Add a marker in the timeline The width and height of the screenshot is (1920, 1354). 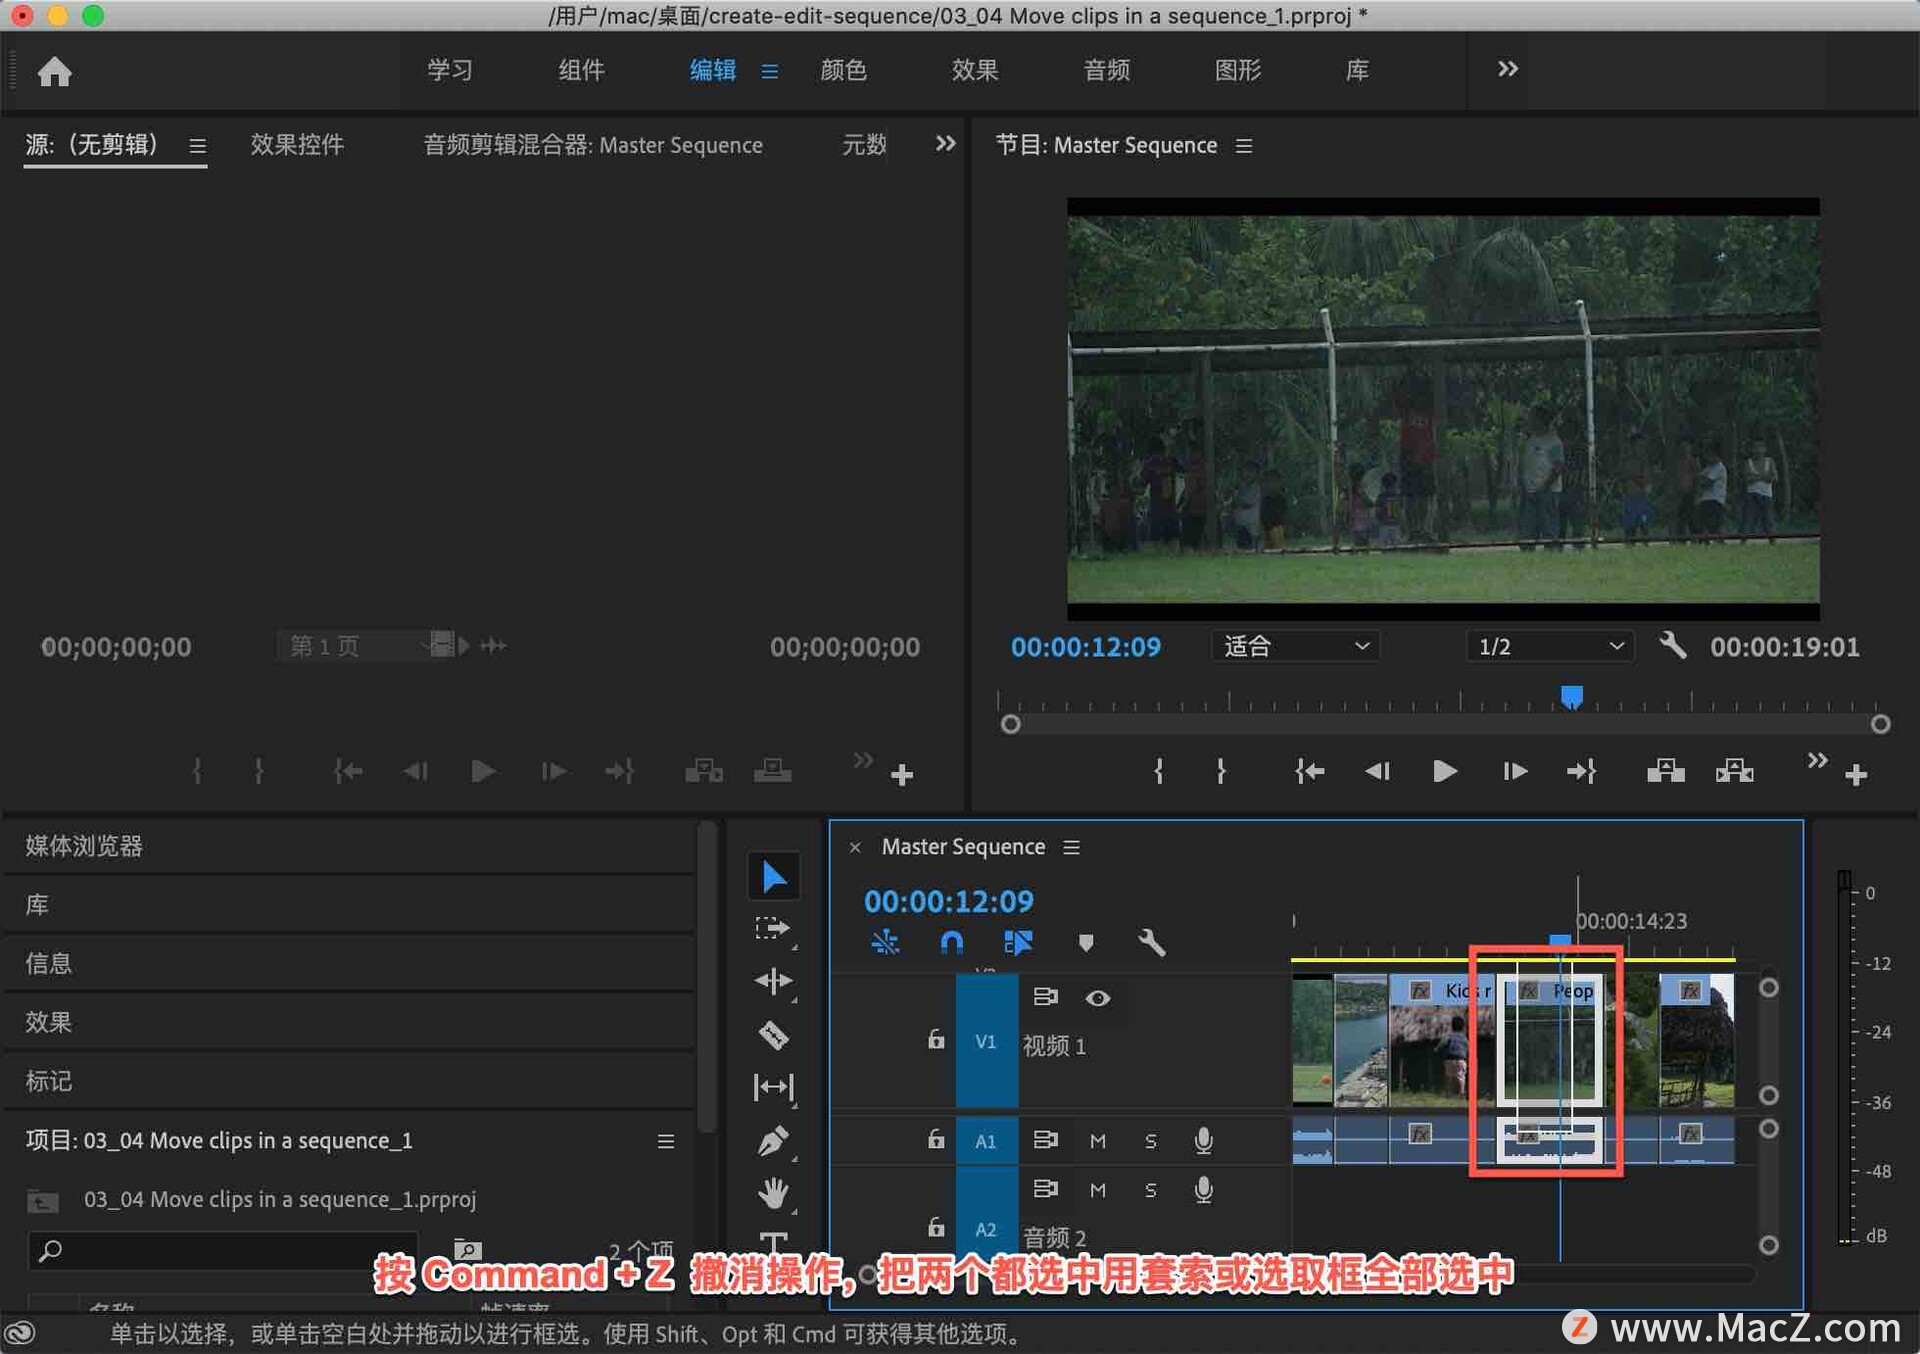click(1085, 942)
